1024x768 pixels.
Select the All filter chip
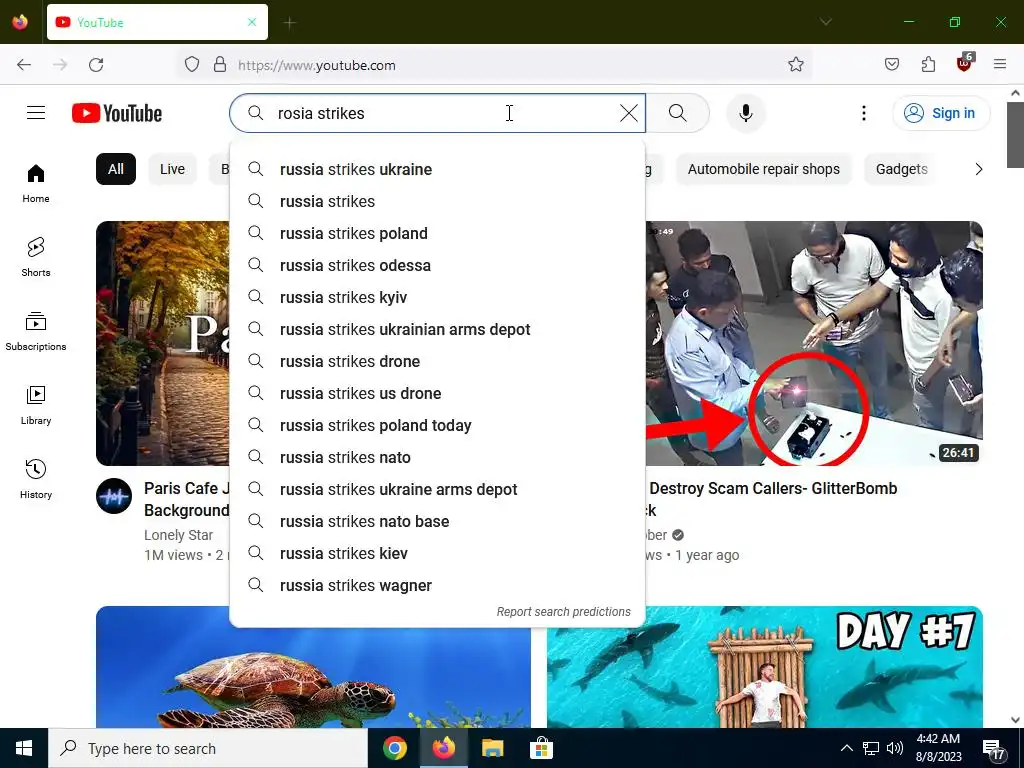(116, 169)
